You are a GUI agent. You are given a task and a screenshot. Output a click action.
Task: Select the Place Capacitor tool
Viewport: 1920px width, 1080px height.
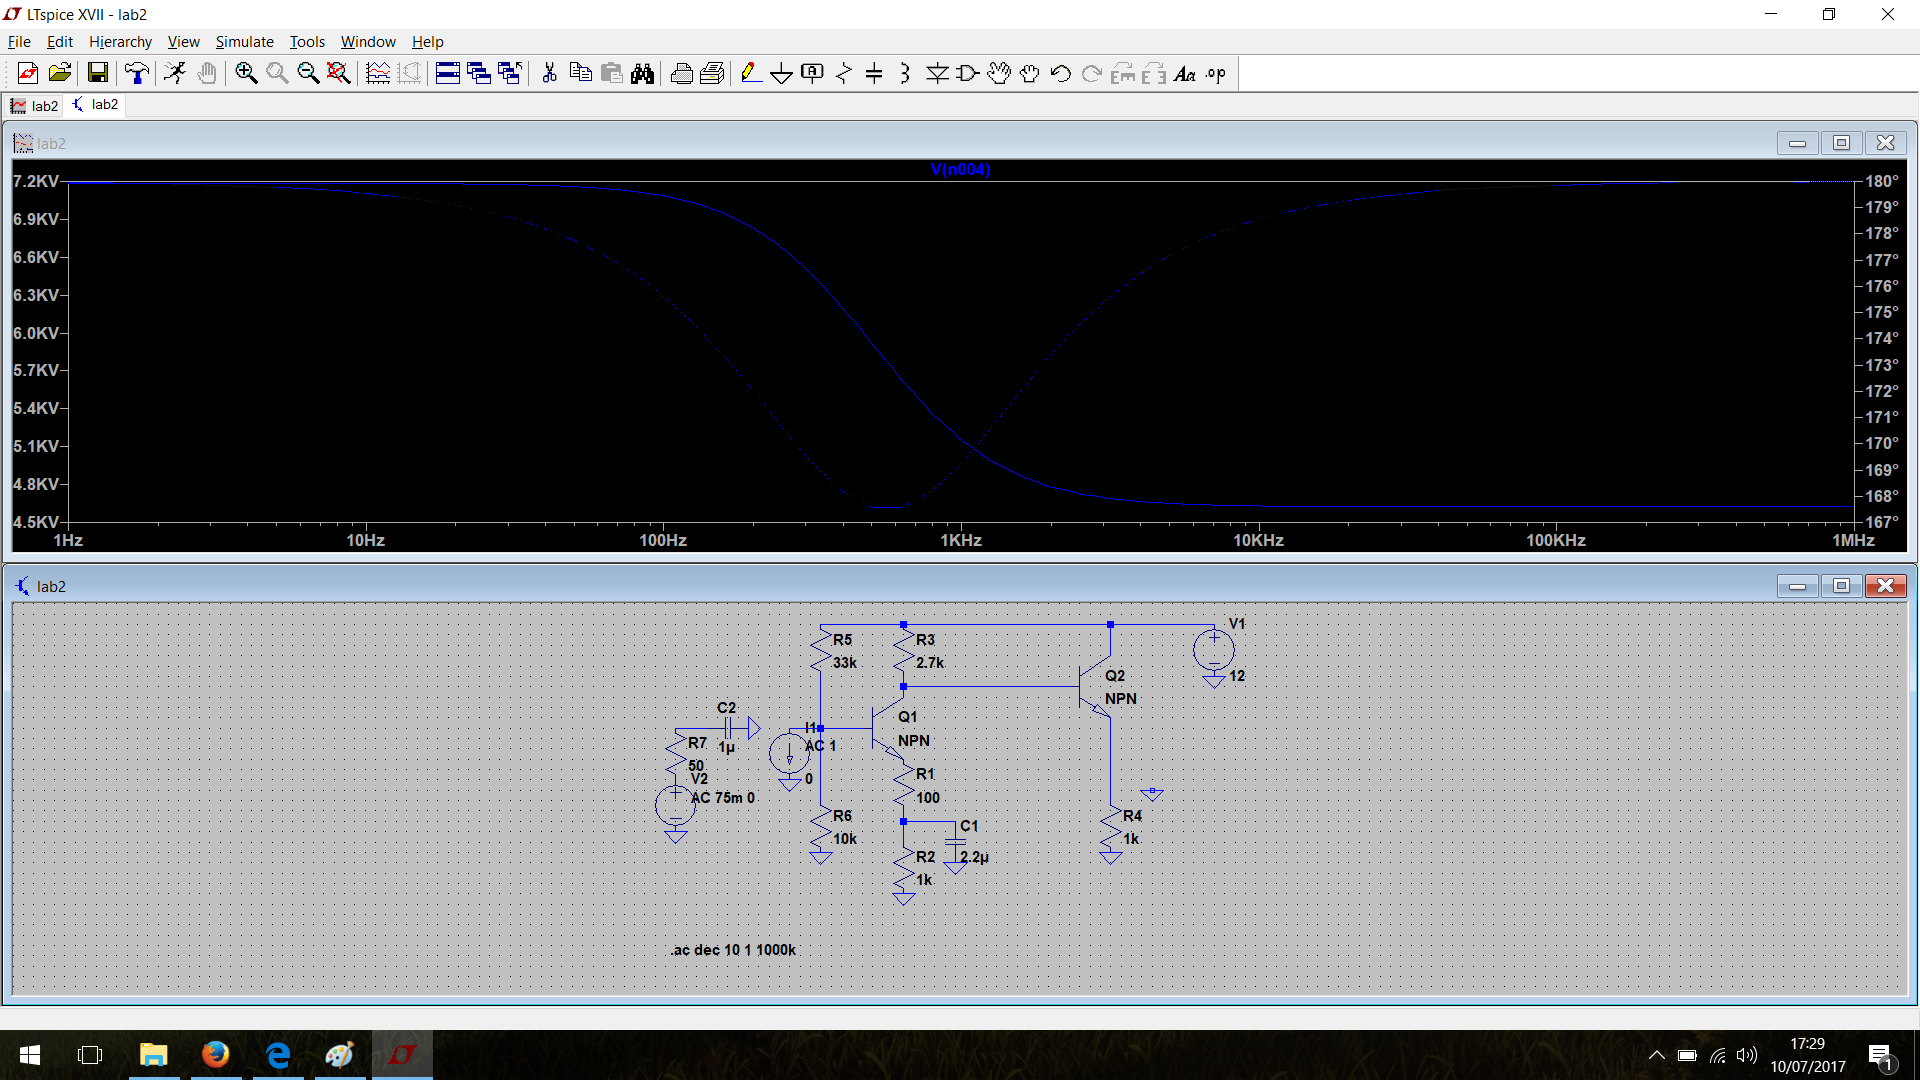pyautogui.click(x=874, y=73)
